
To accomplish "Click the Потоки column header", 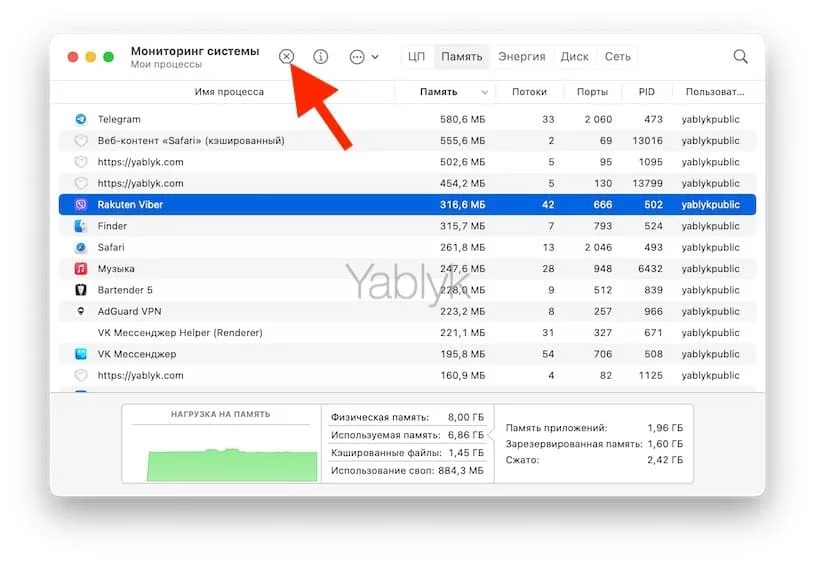I will [529, 92].
